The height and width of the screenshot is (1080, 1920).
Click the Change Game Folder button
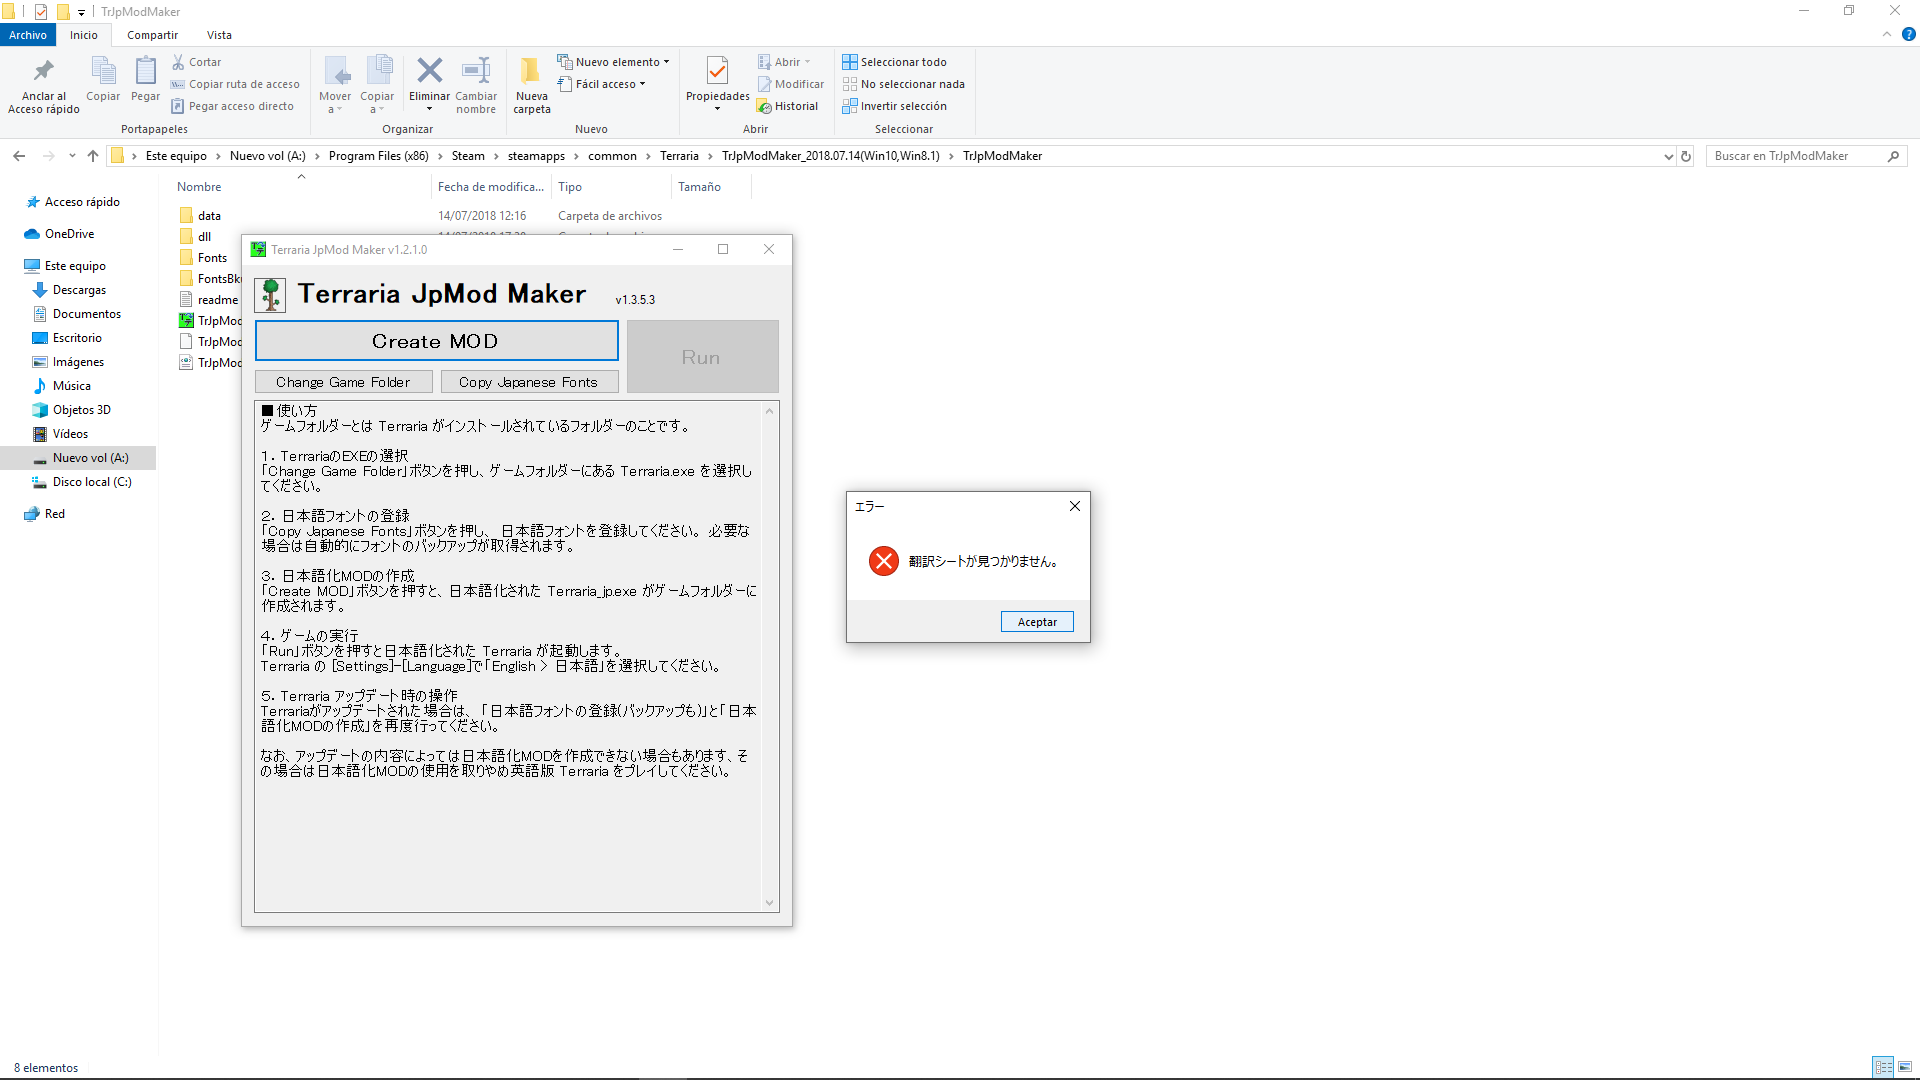[343, 382]
